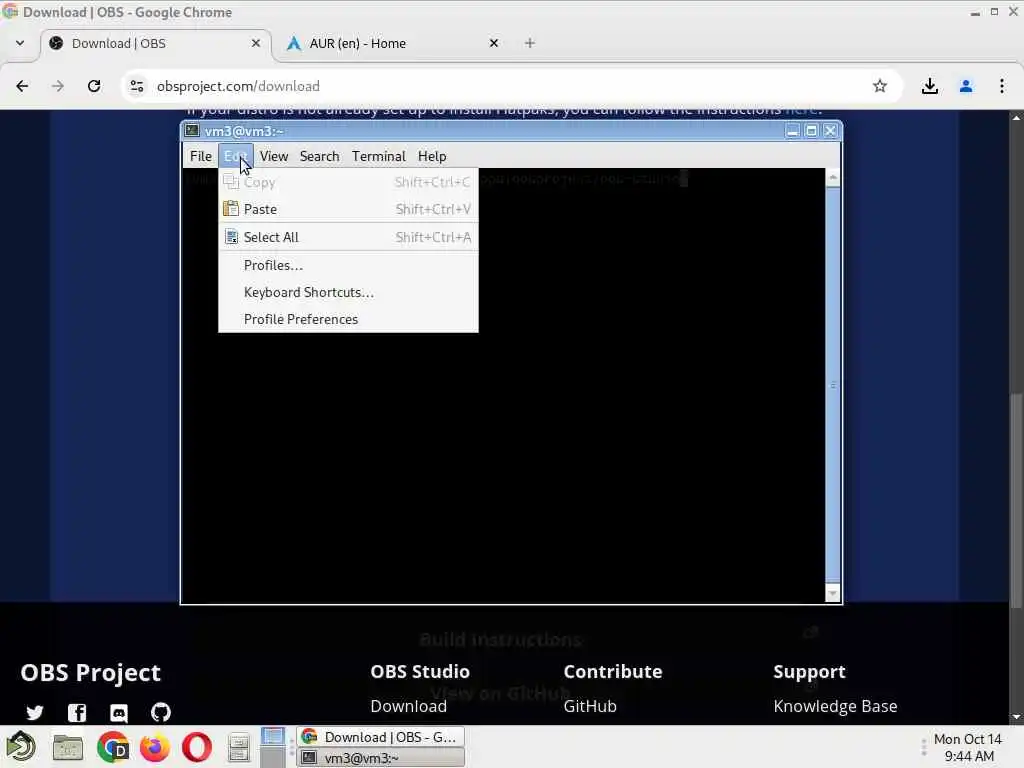Click the footer Download link
The width and height of the screenshot is (1024, 768).
pos(408,706)
